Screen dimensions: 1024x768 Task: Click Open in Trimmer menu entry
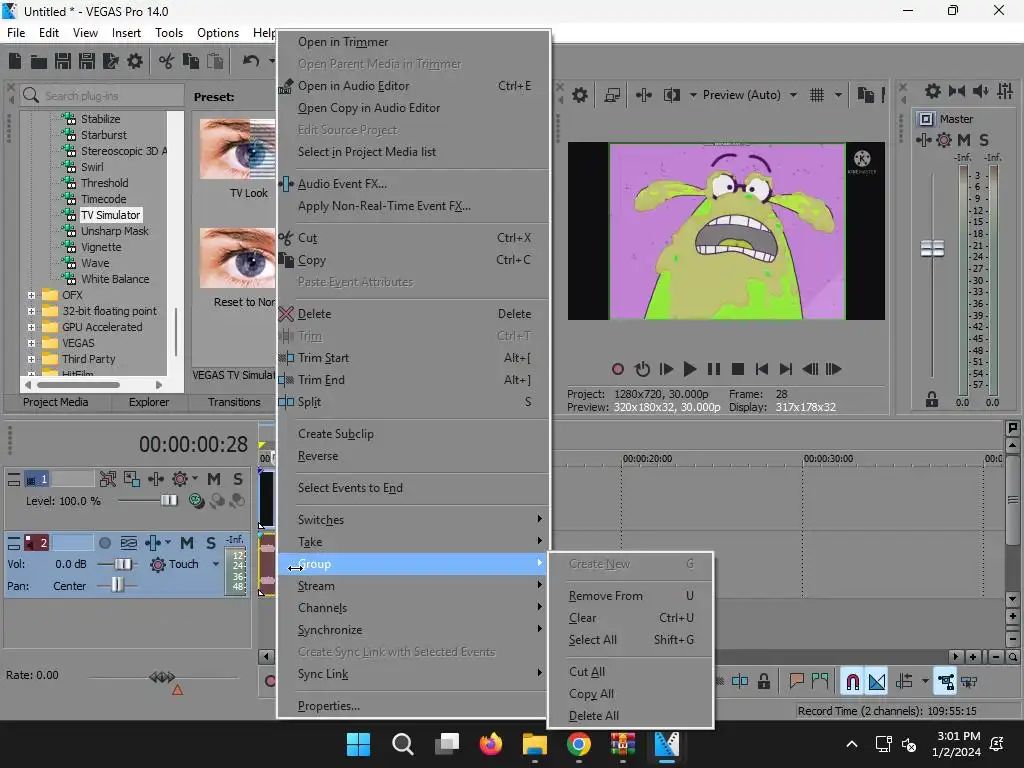pos(415,42)
